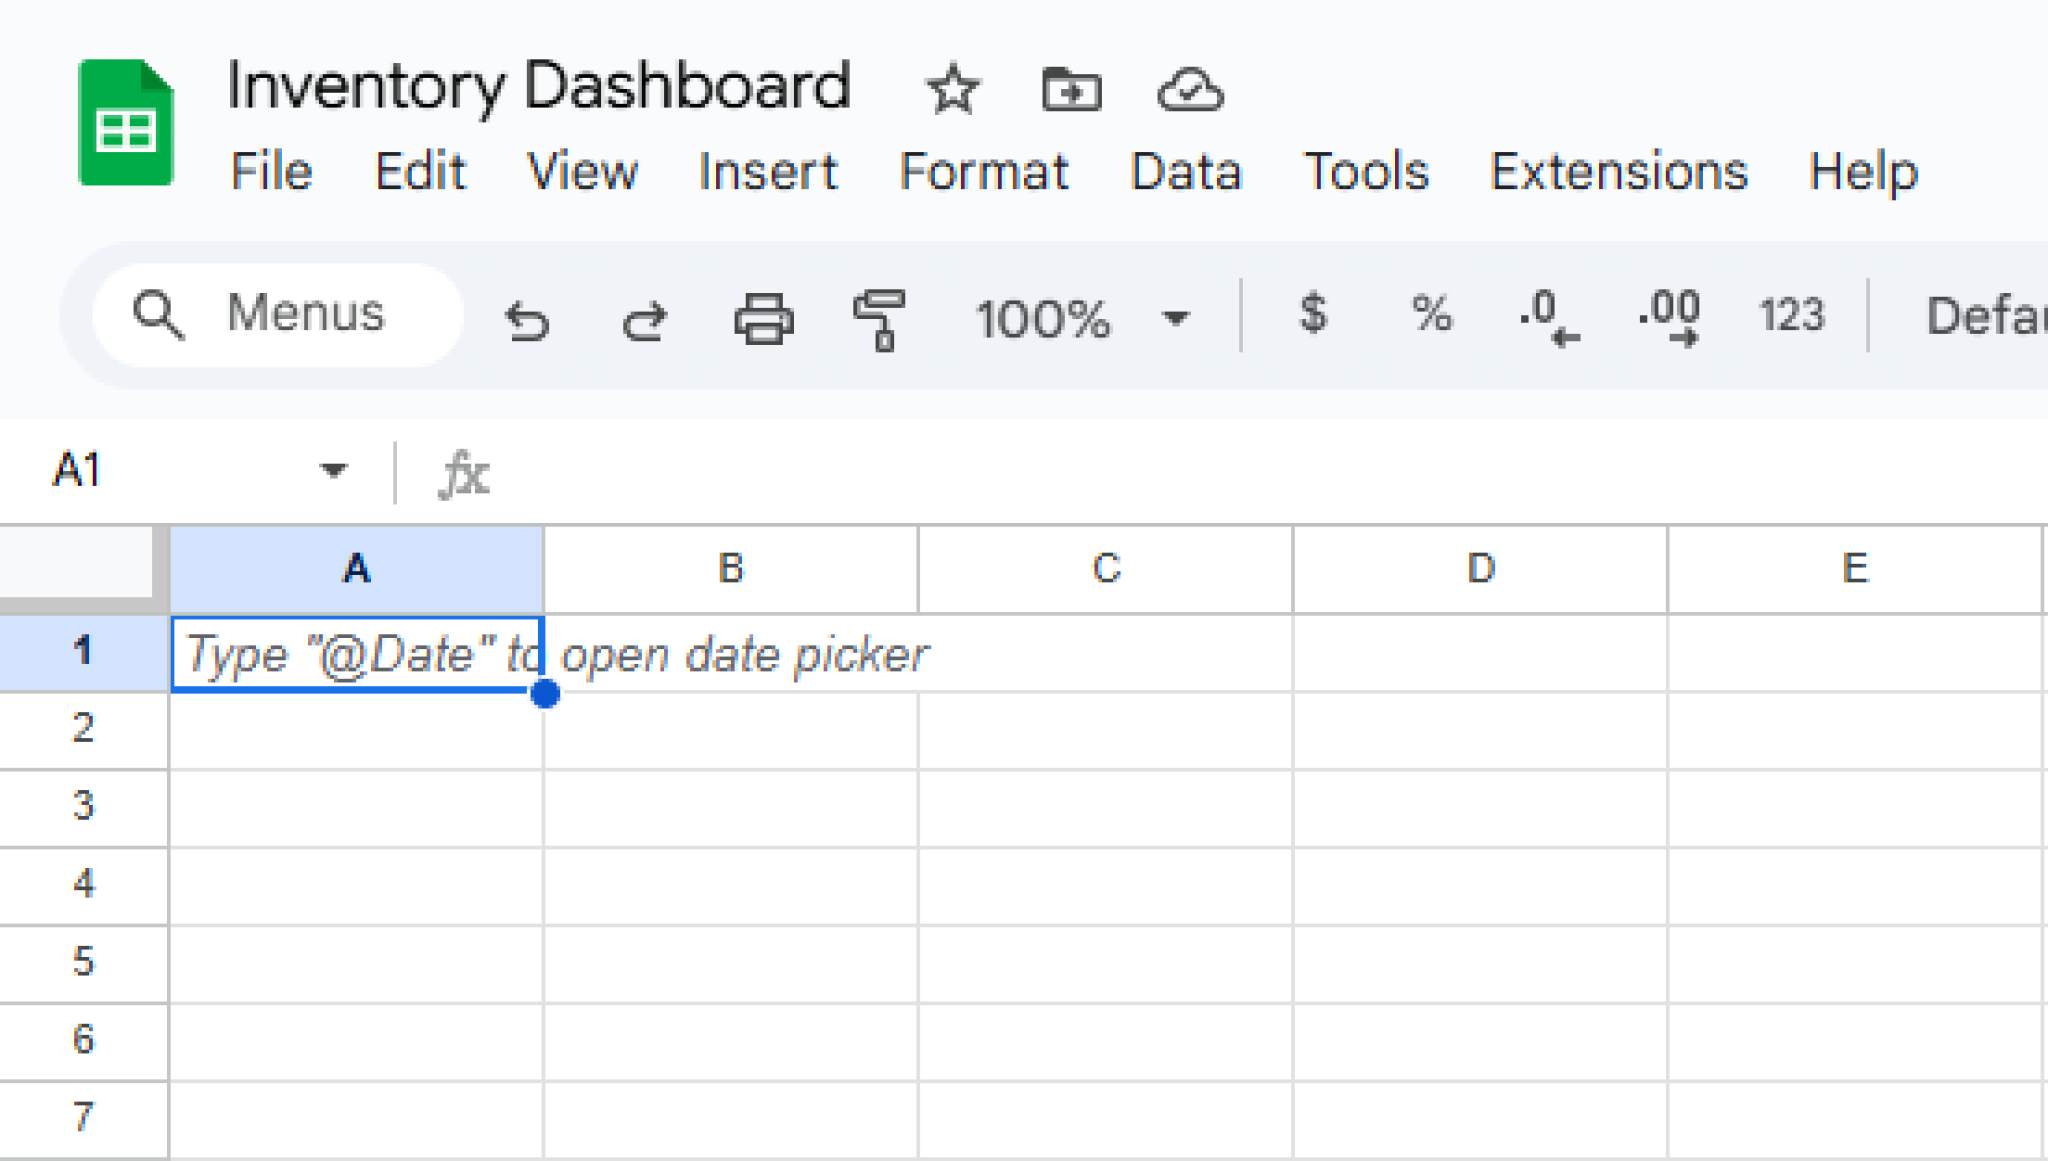Click the Menus search button
This screenshot has width=2048, height=1161.
tap(274, 315)
